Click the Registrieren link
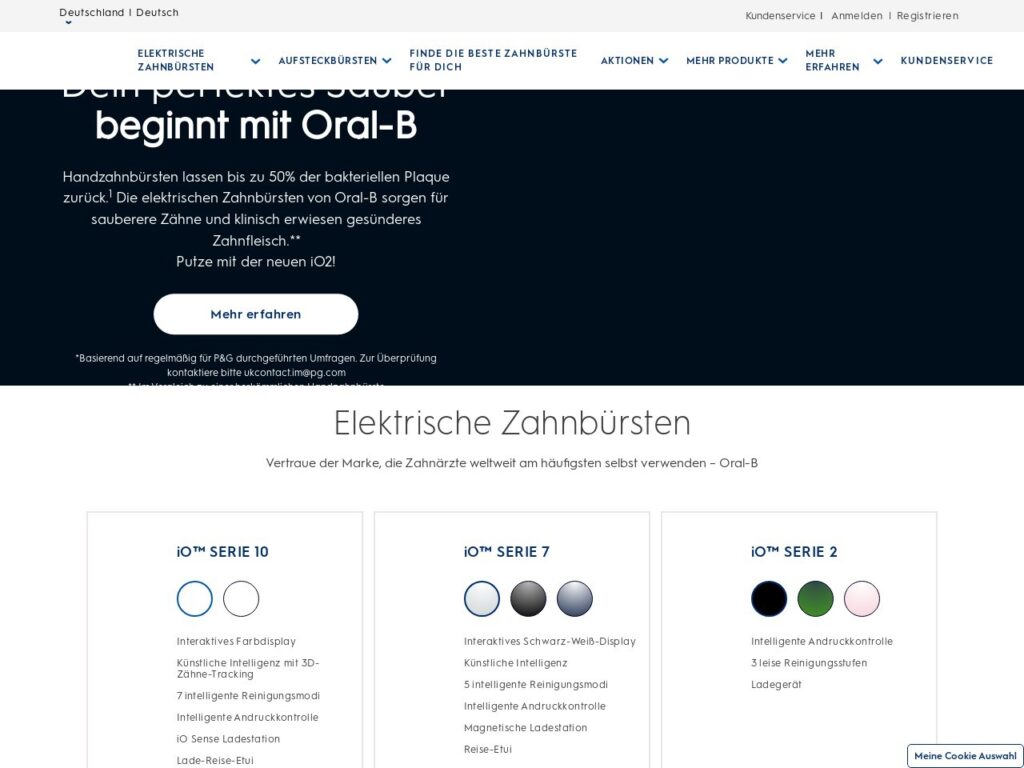1024x768 pixels. point(927,16)
